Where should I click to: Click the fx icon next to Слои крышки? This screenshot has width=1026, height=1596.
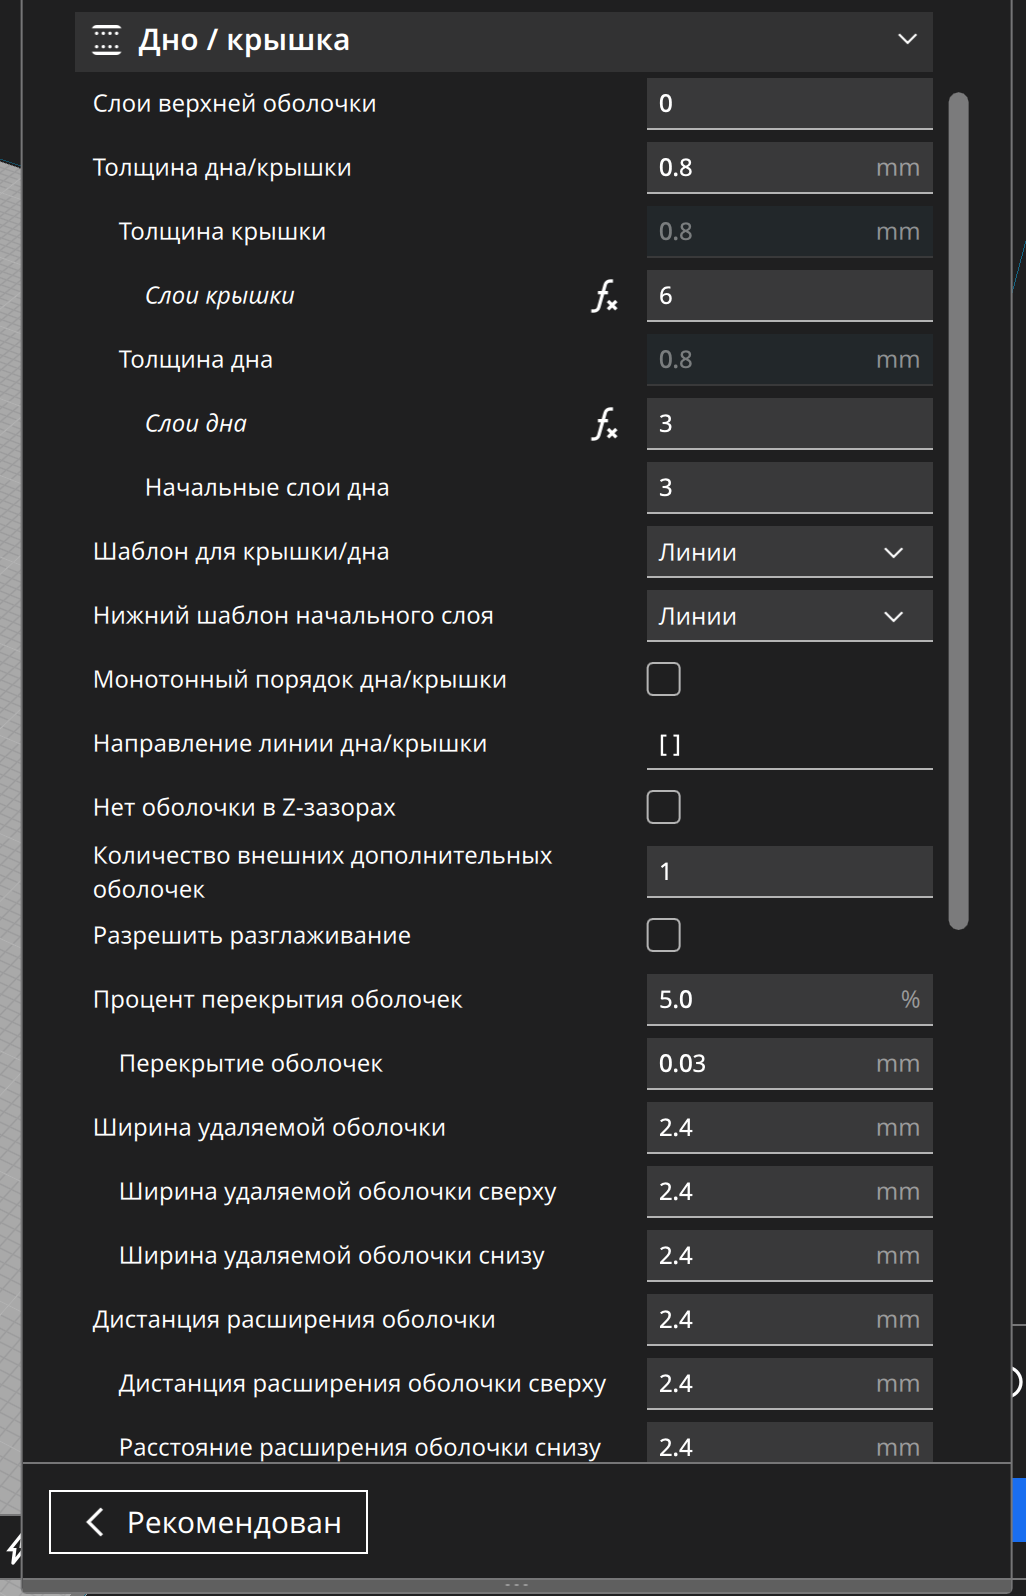point(605,296)
